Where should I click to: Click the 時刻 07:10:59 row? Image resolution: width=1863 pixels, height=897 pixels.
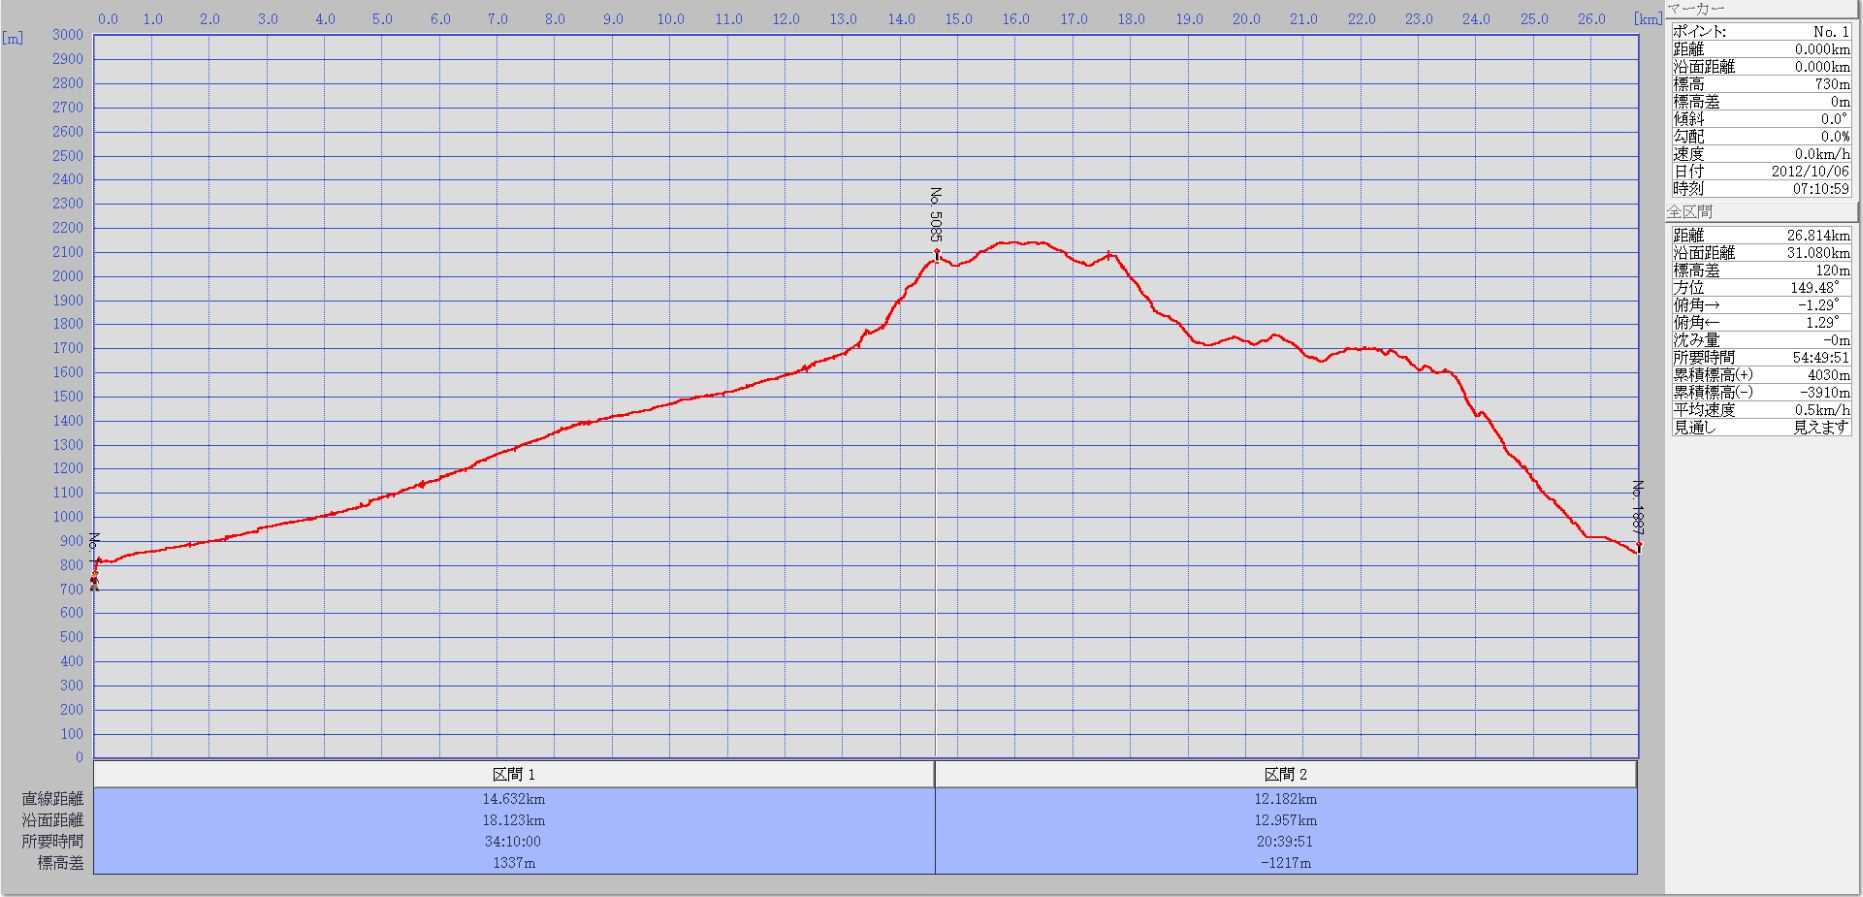1761,188
